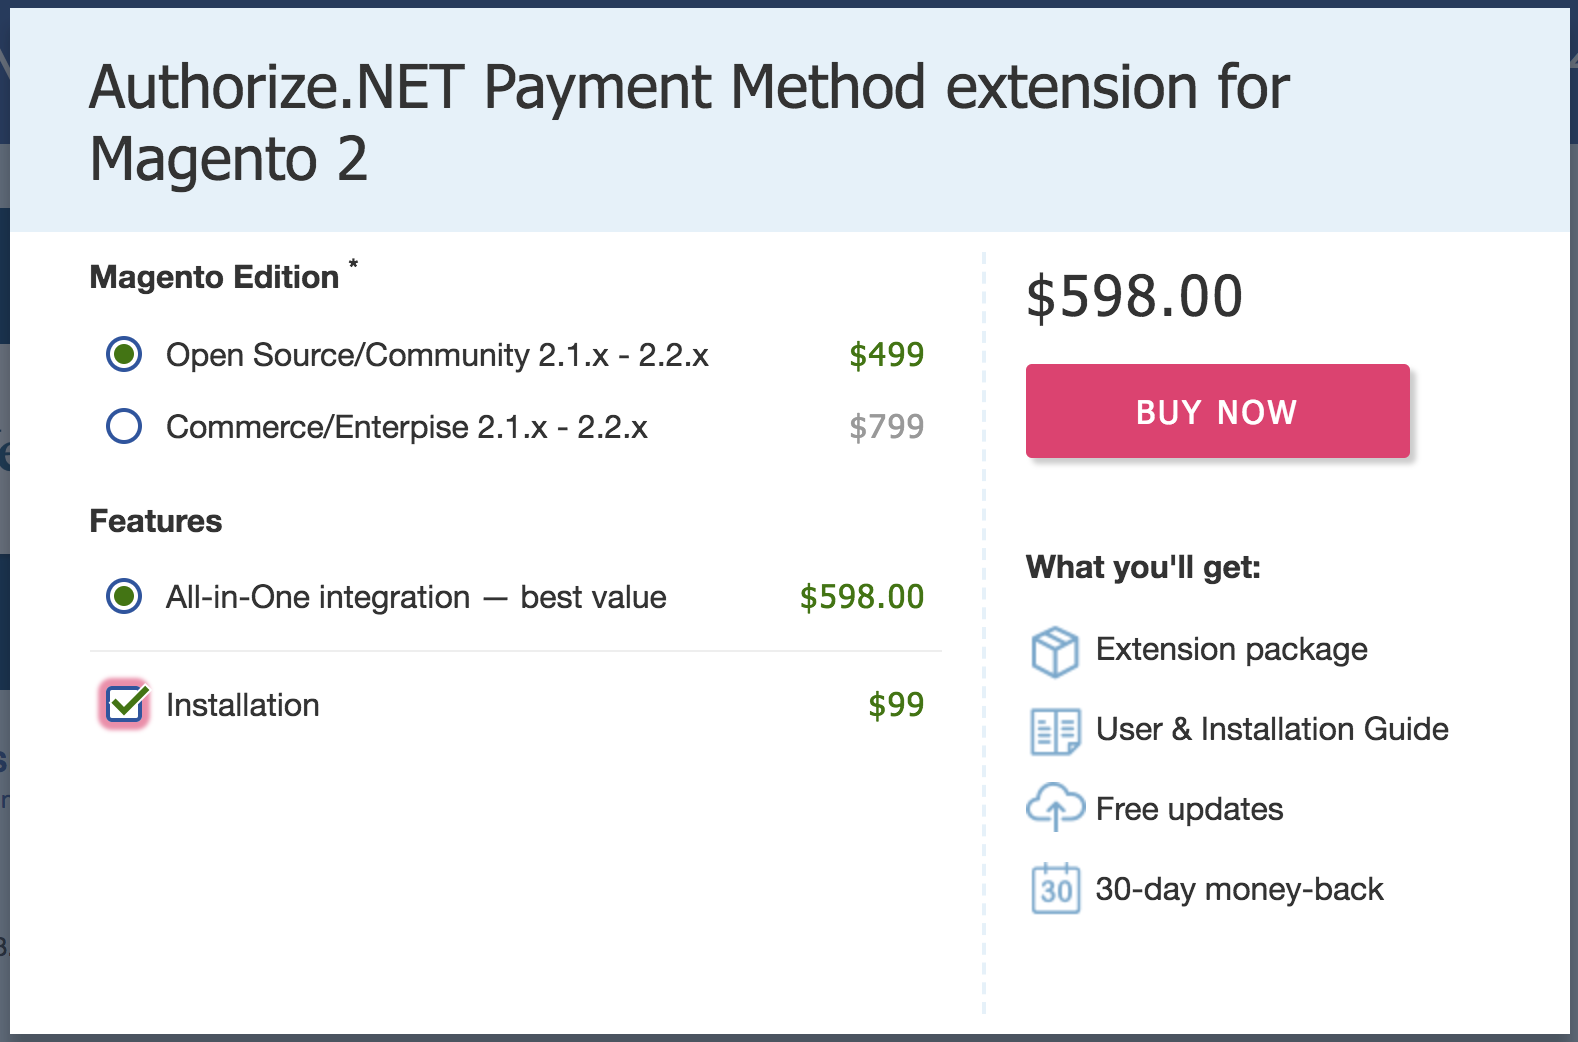This screenshot has height=1042, width=1578.
Task: Click the Extension package box icon
Action: (1054, 652)
